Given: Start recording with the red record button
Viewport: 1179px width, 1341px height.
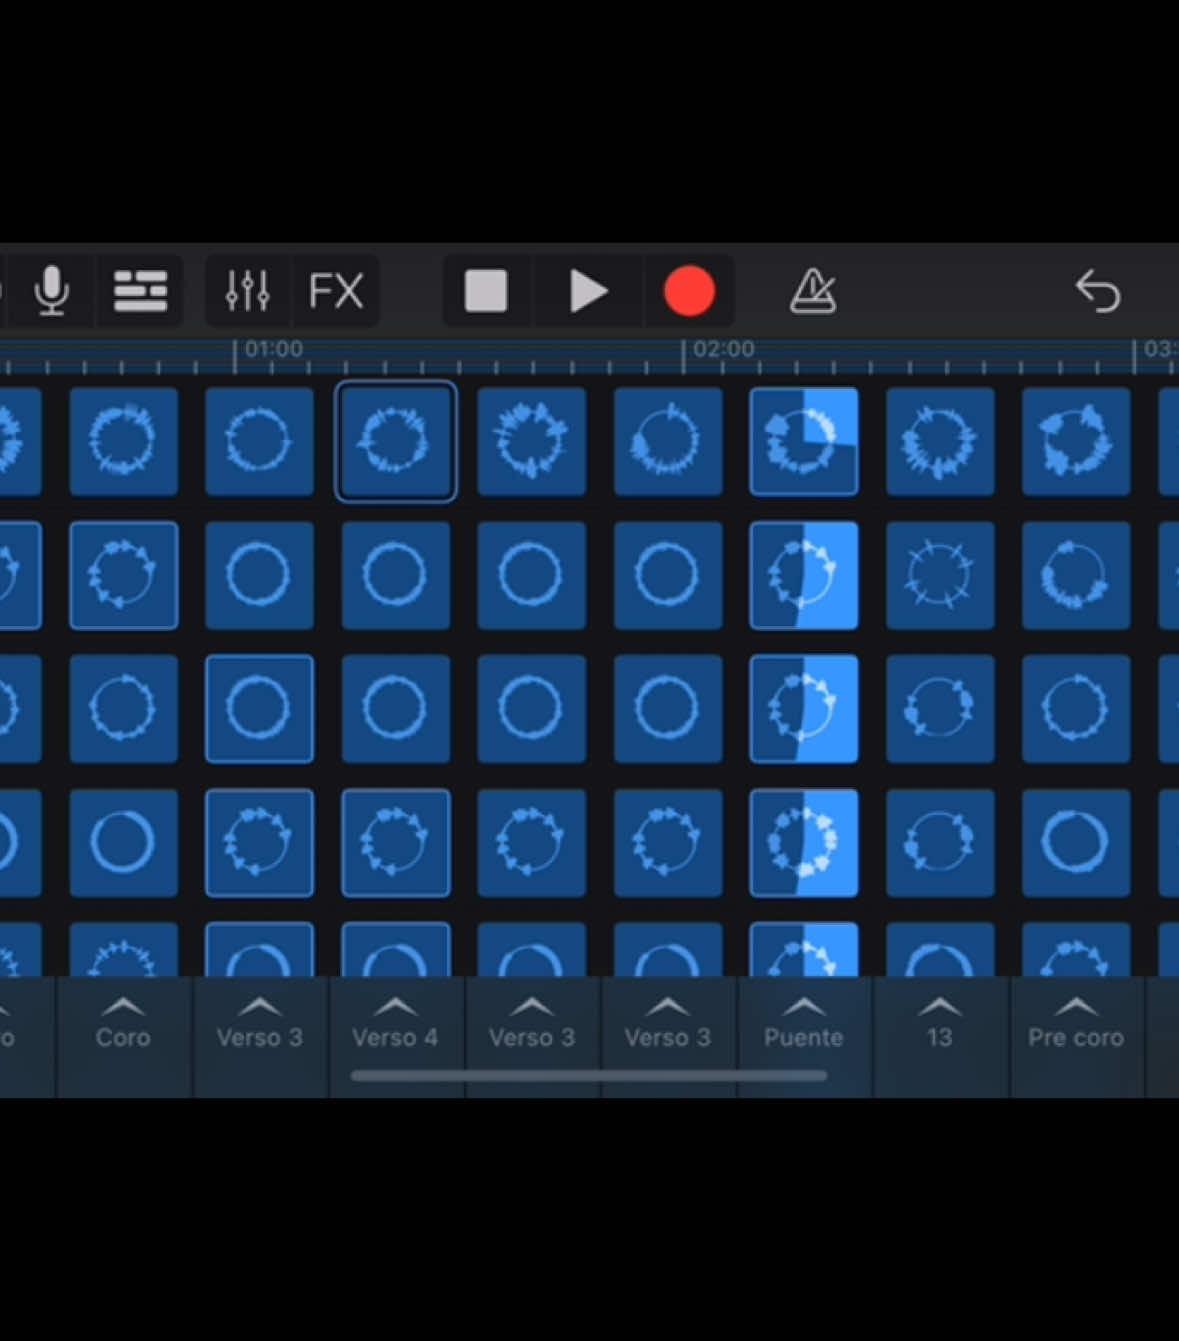Looking at the screenshot, I should 689,292.
